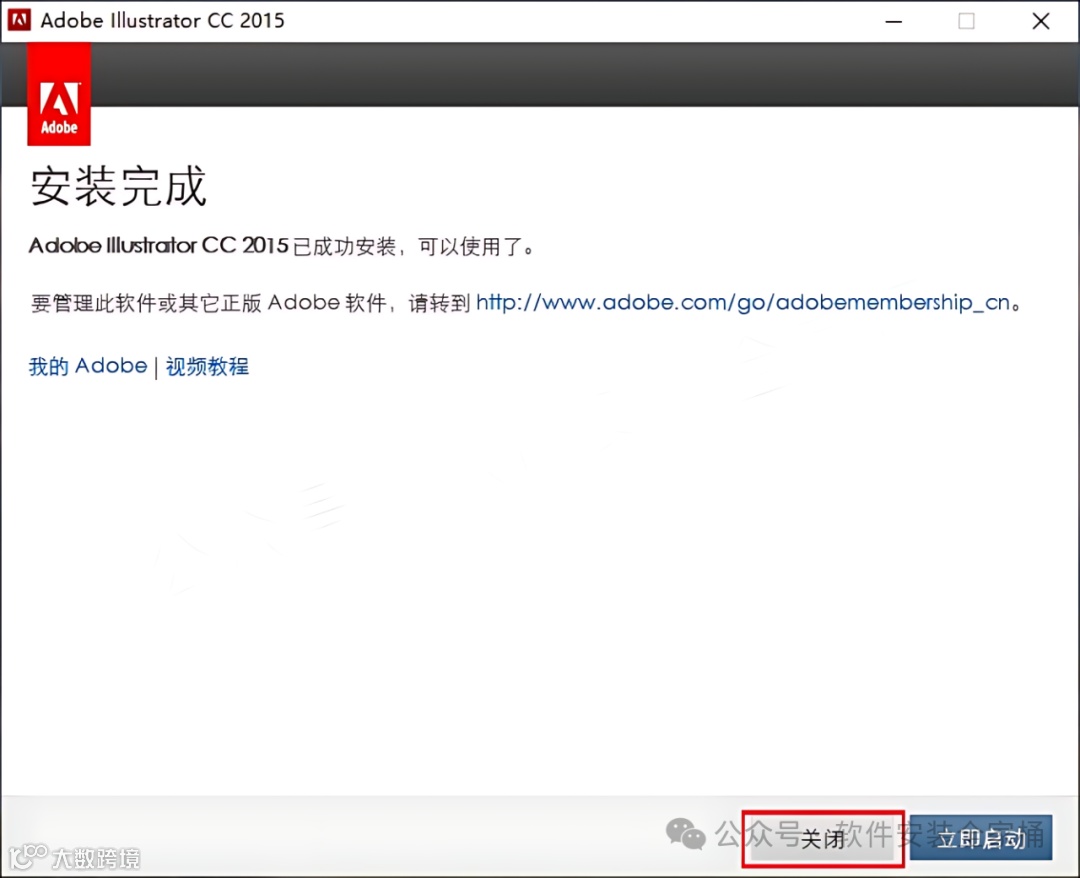The width and height of the screenshot is (1080, 878).
Task: Click the title bar Illustrator app icon
Action: point(19,20)
